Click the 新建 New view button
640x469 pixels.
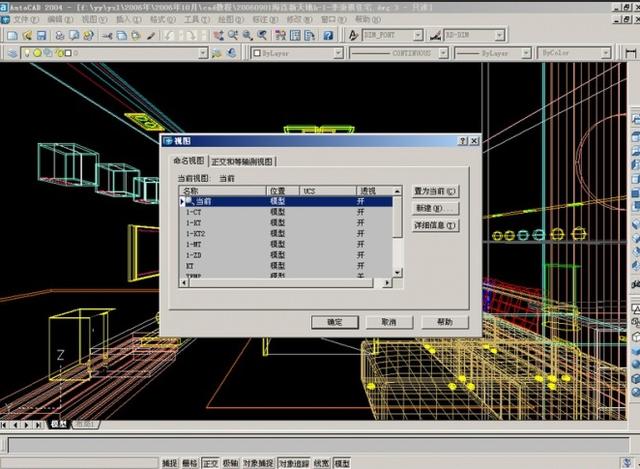point(435,208)
